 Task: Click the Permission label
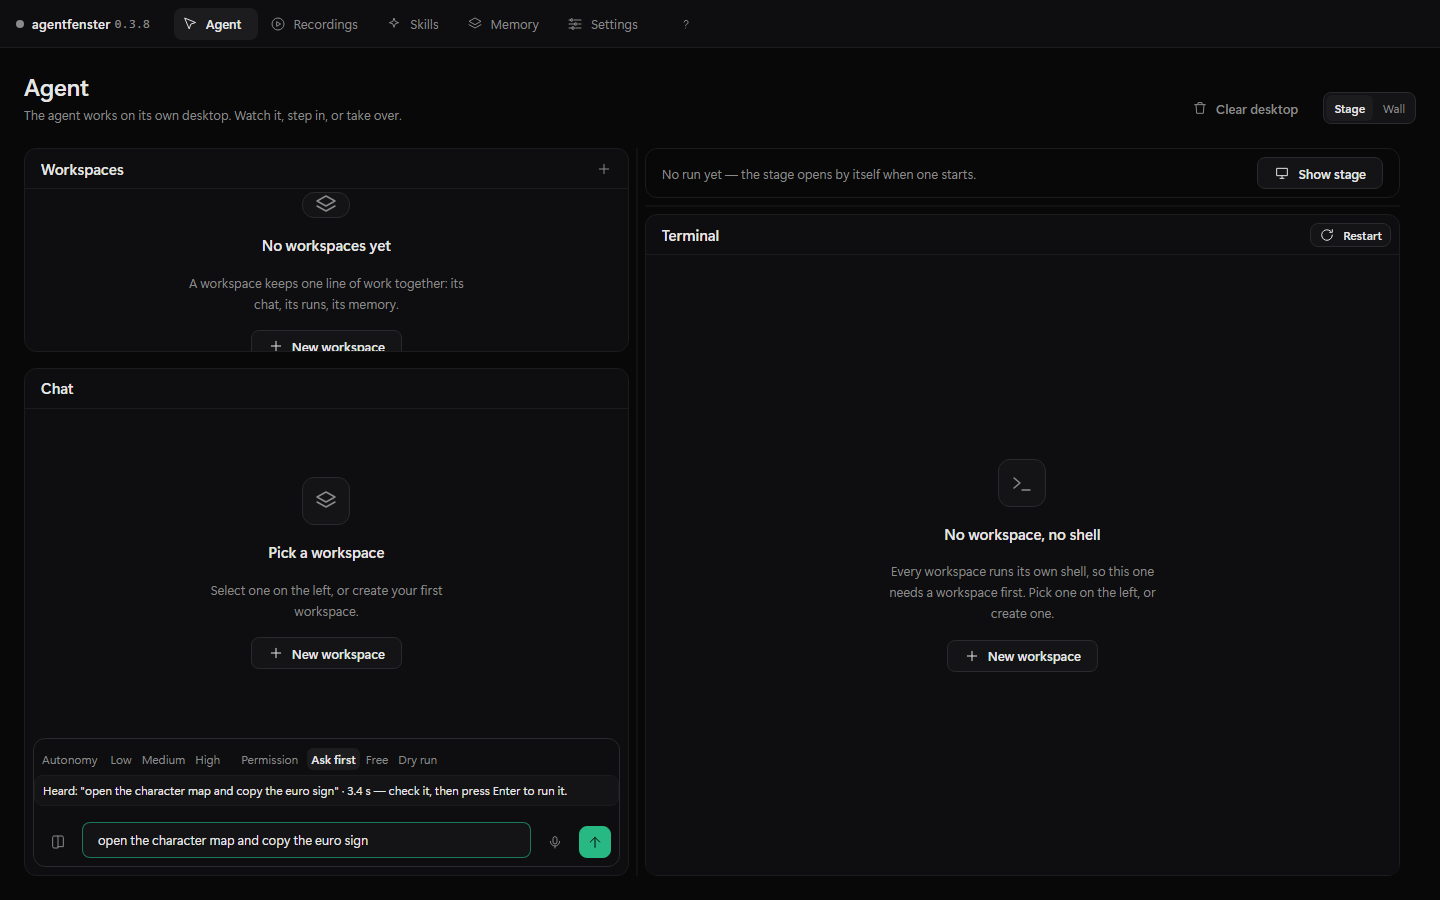[x=269, y=760]
